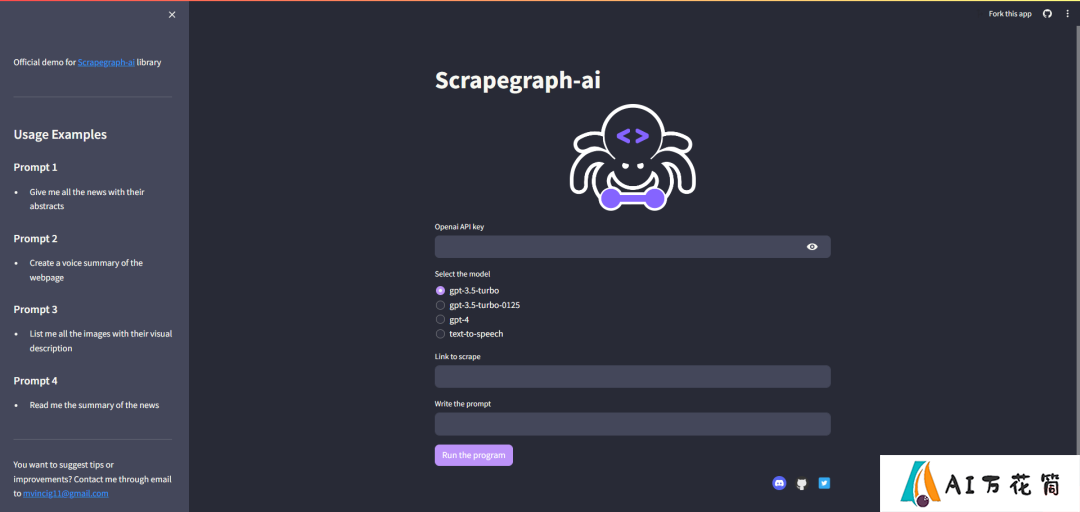Select the gpt-3.5-turbo-0125 model option
The height and width of the screenshot is (512, 1080).
477,305
